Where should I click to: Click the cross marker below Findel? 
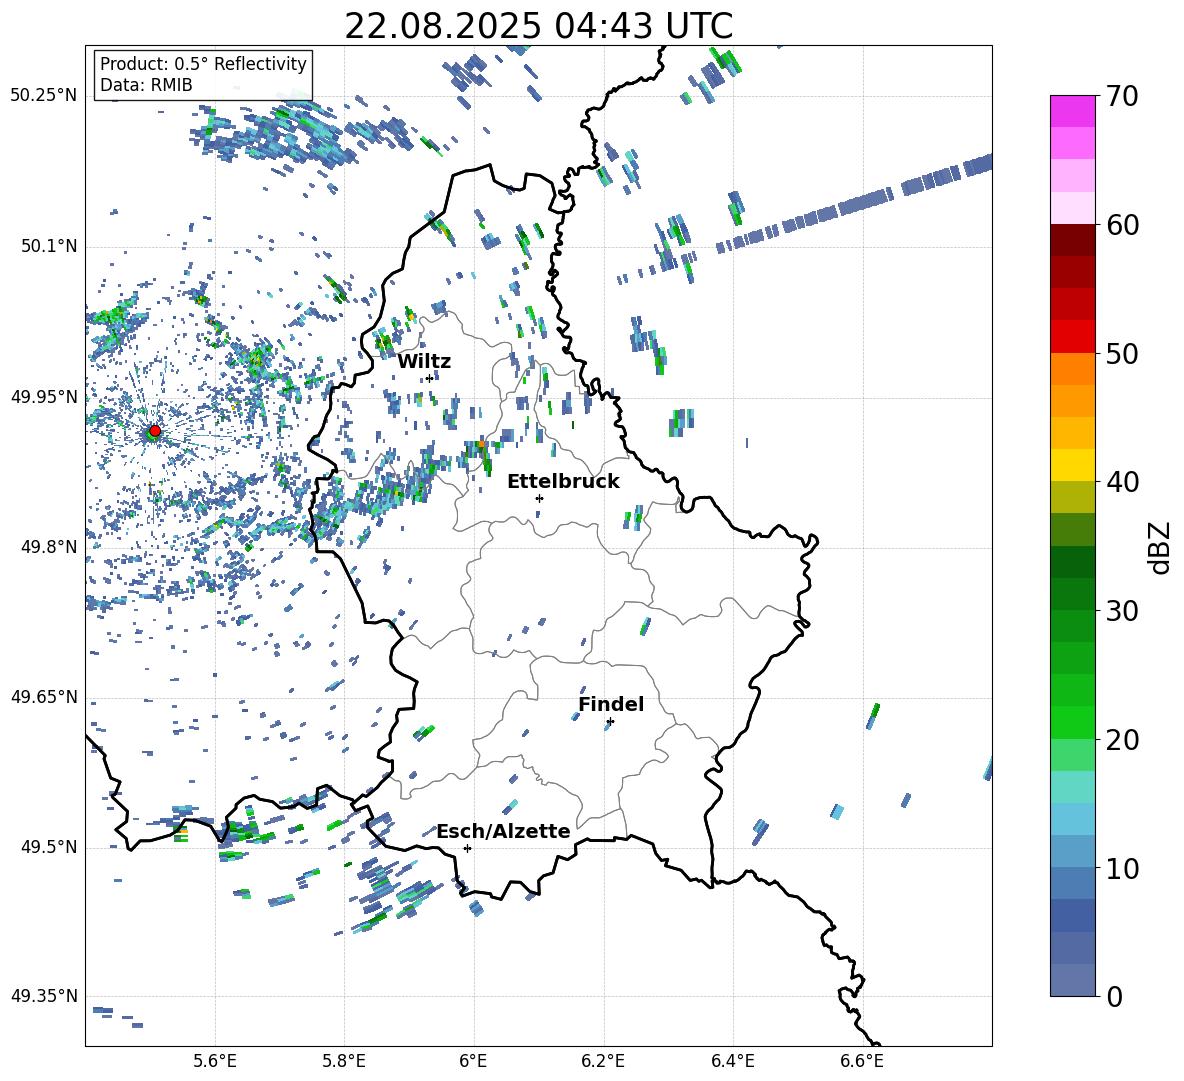pyautogui.click(x=610, y=722)
